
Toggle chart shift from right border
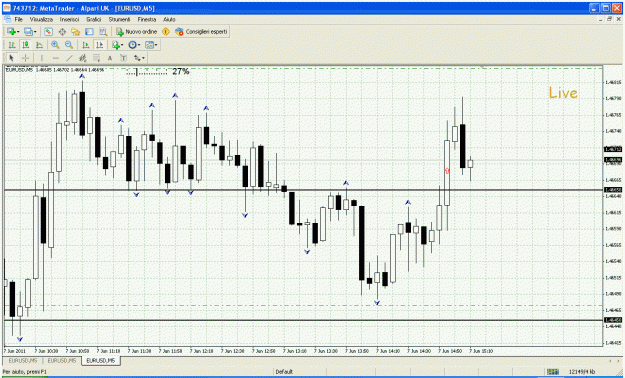pos(99,45)
